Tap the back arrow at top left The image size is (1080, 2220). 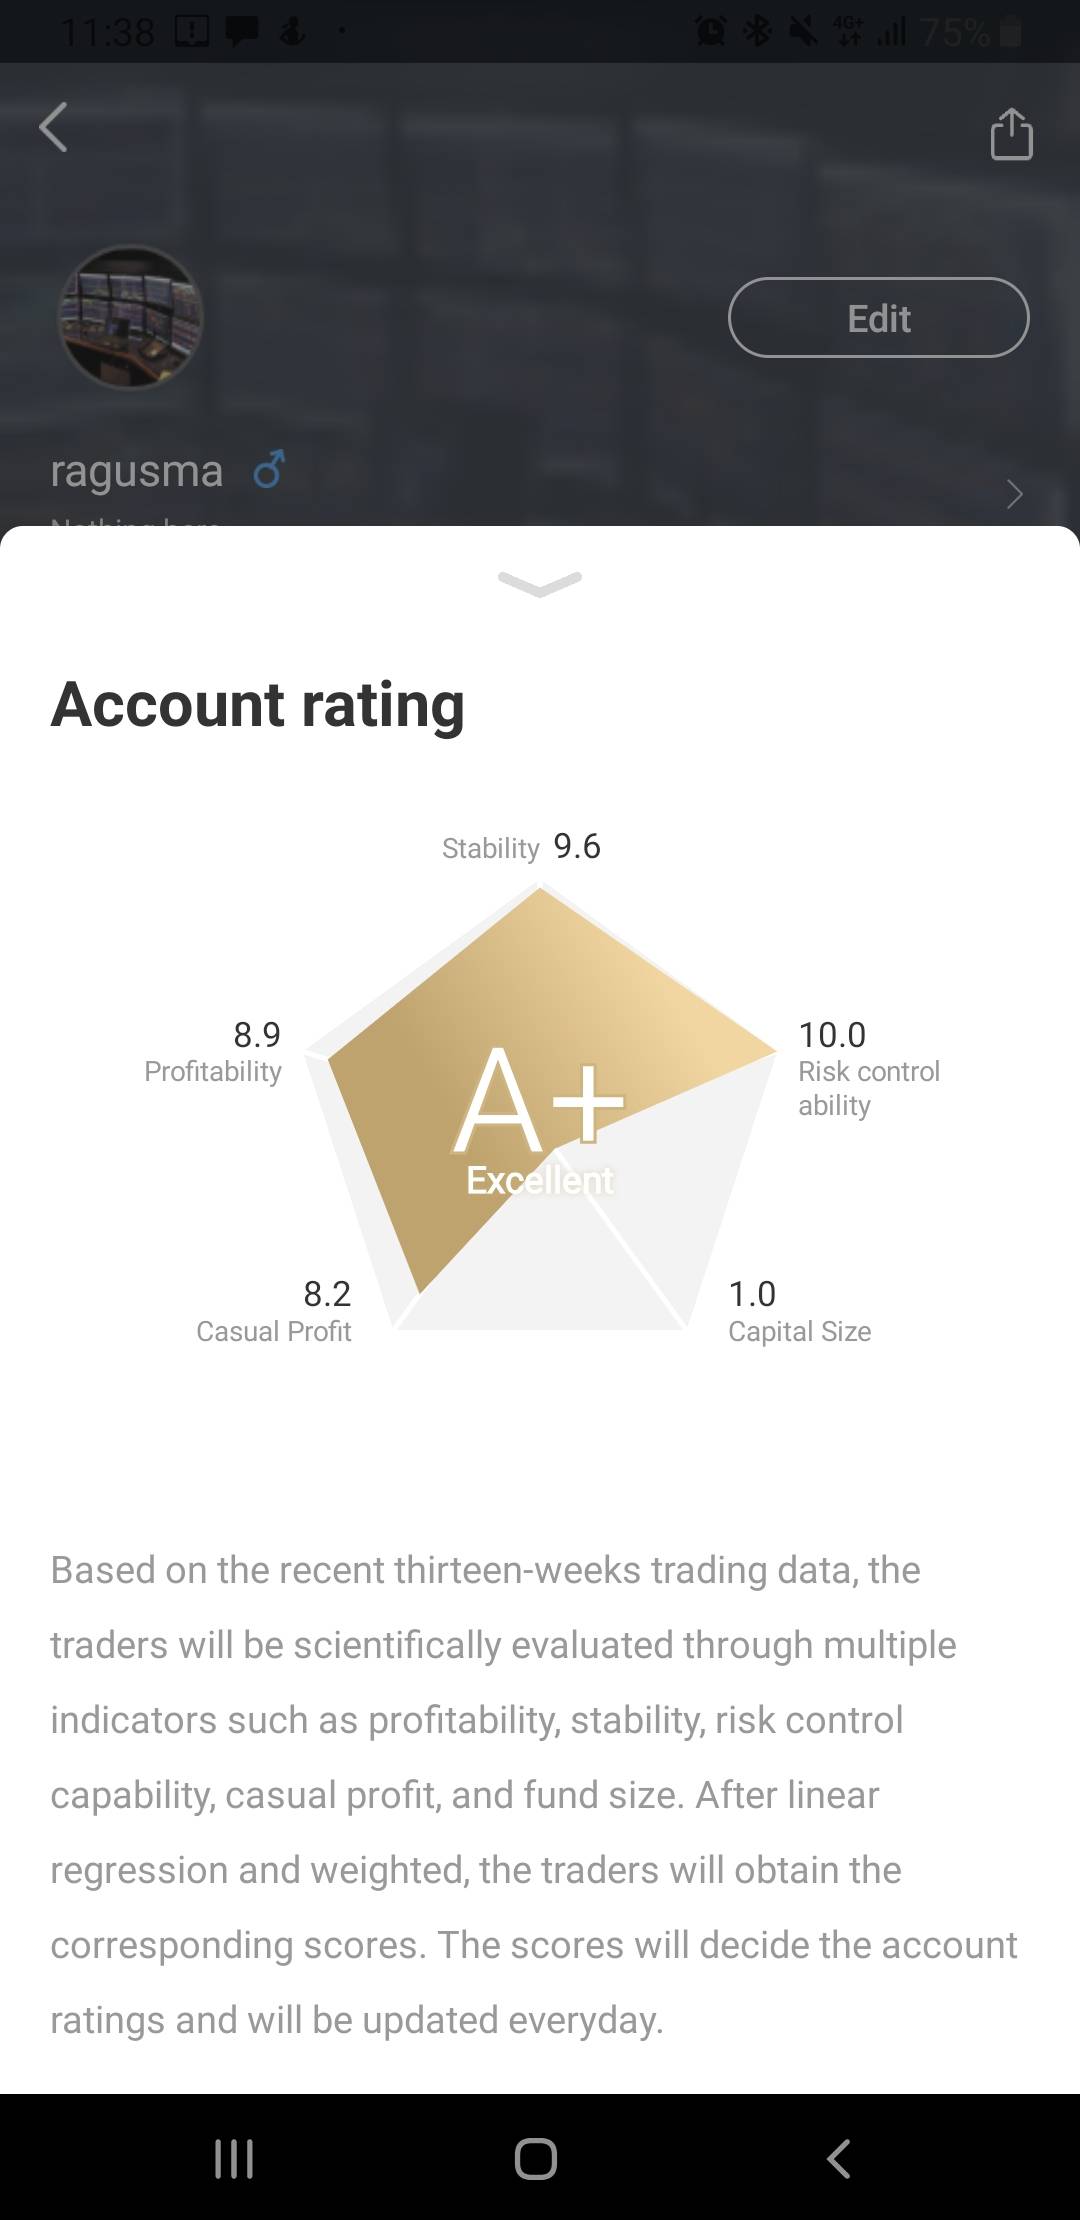coord(54,128)
